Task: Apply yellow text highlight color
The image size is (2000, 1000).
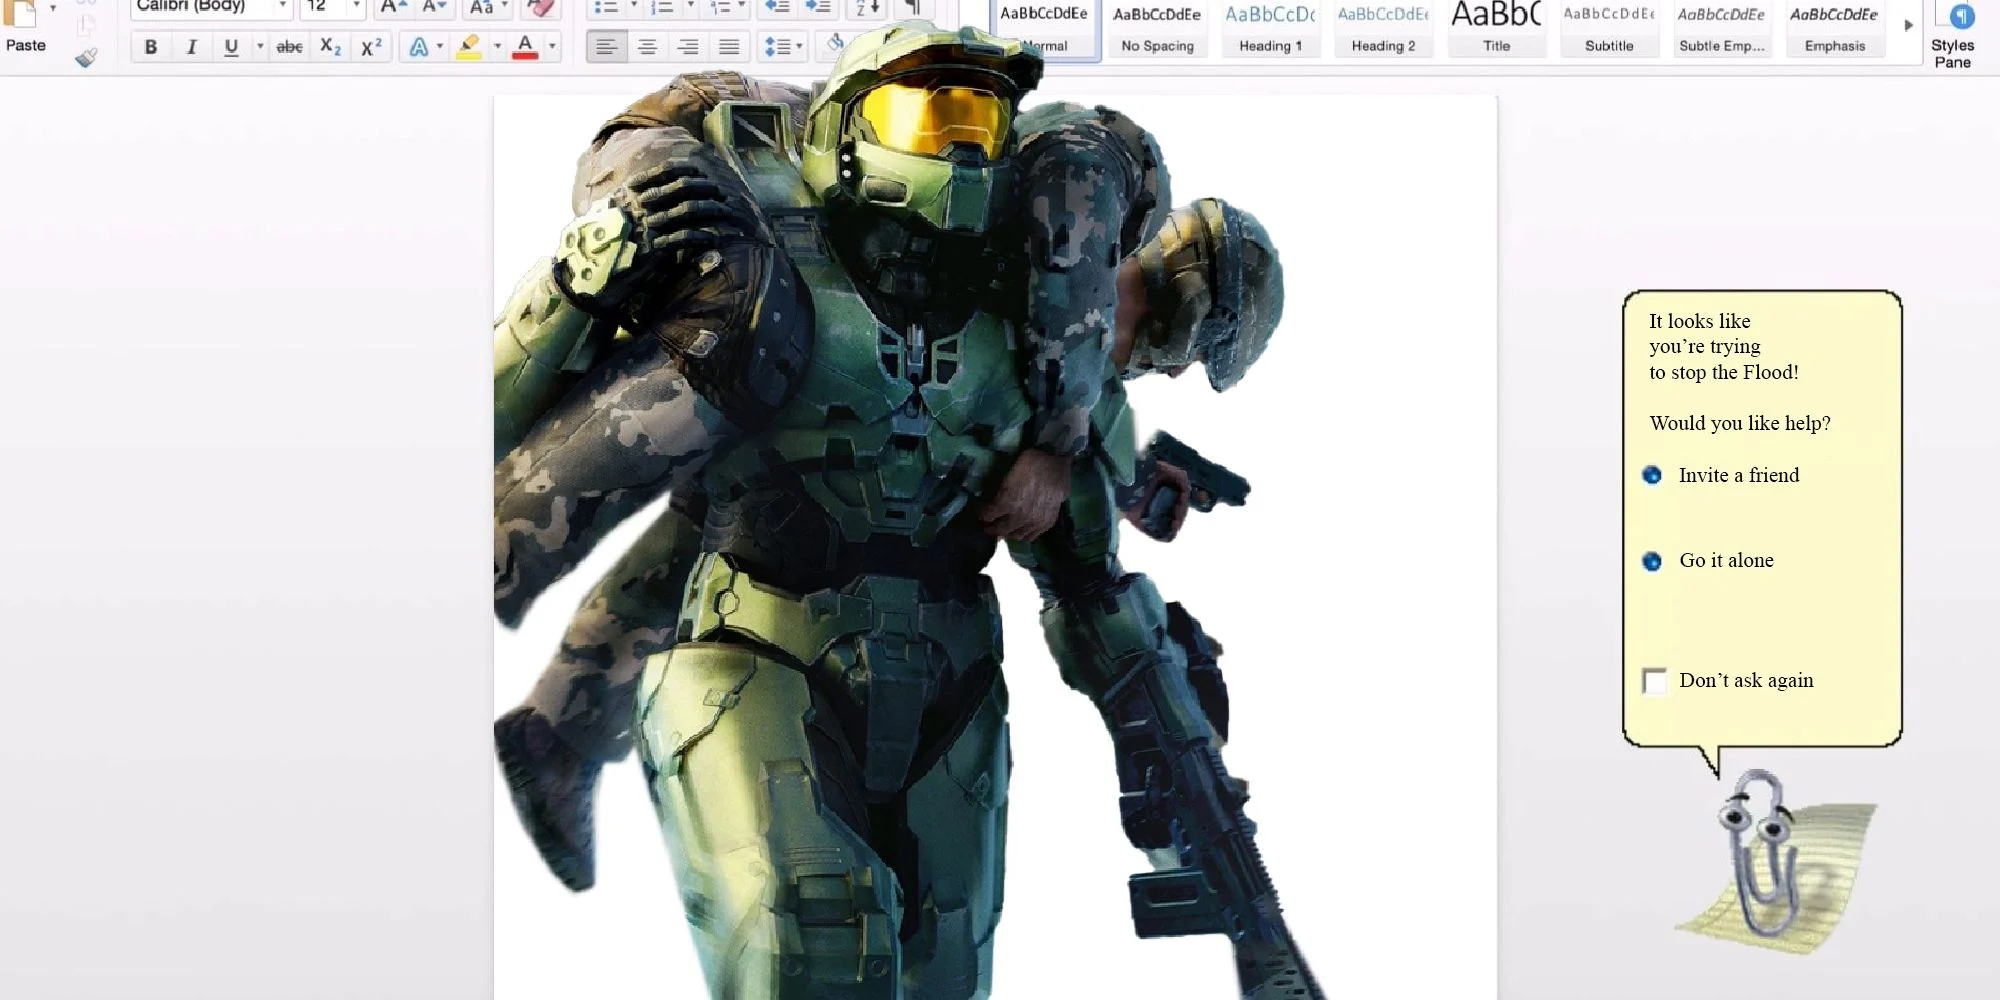Action: pos(468,47)
